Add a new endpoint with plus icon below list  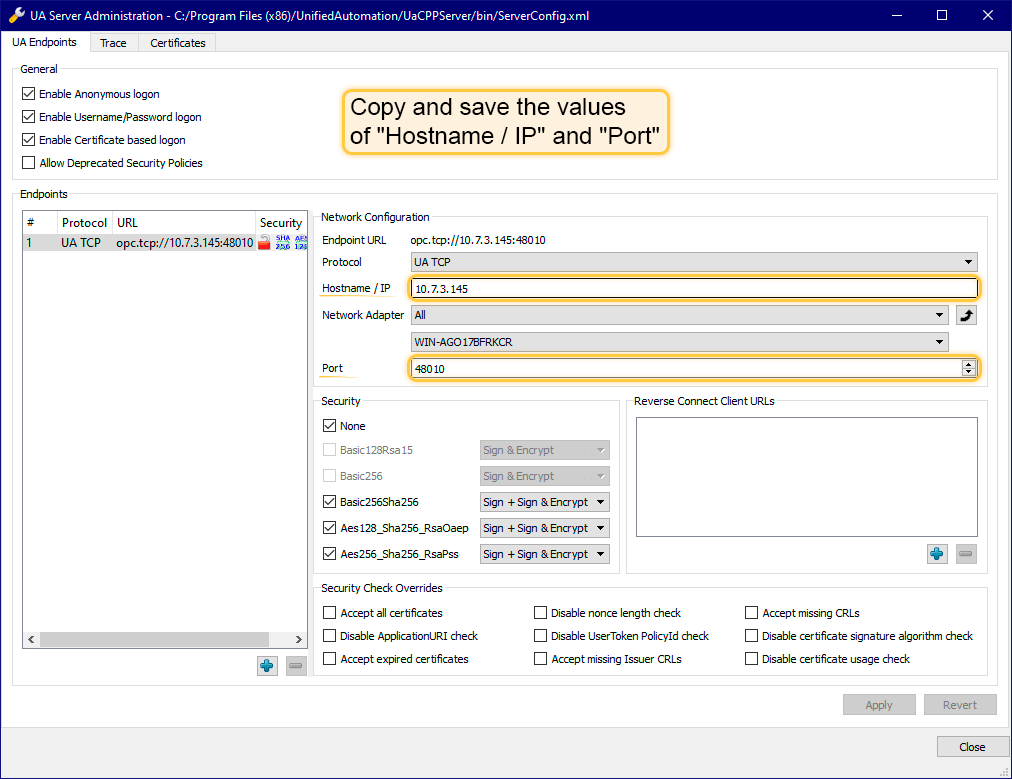point(267,665)
